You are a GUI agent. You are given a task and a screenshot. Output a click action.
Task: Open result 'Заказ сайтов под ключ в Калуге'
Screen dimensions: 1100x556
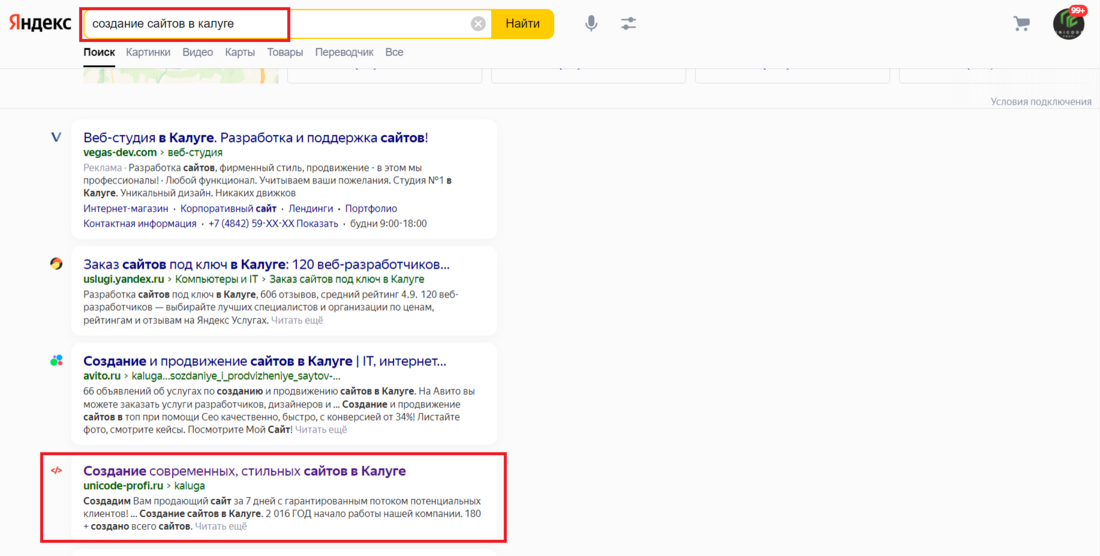(x=266, y=264)
